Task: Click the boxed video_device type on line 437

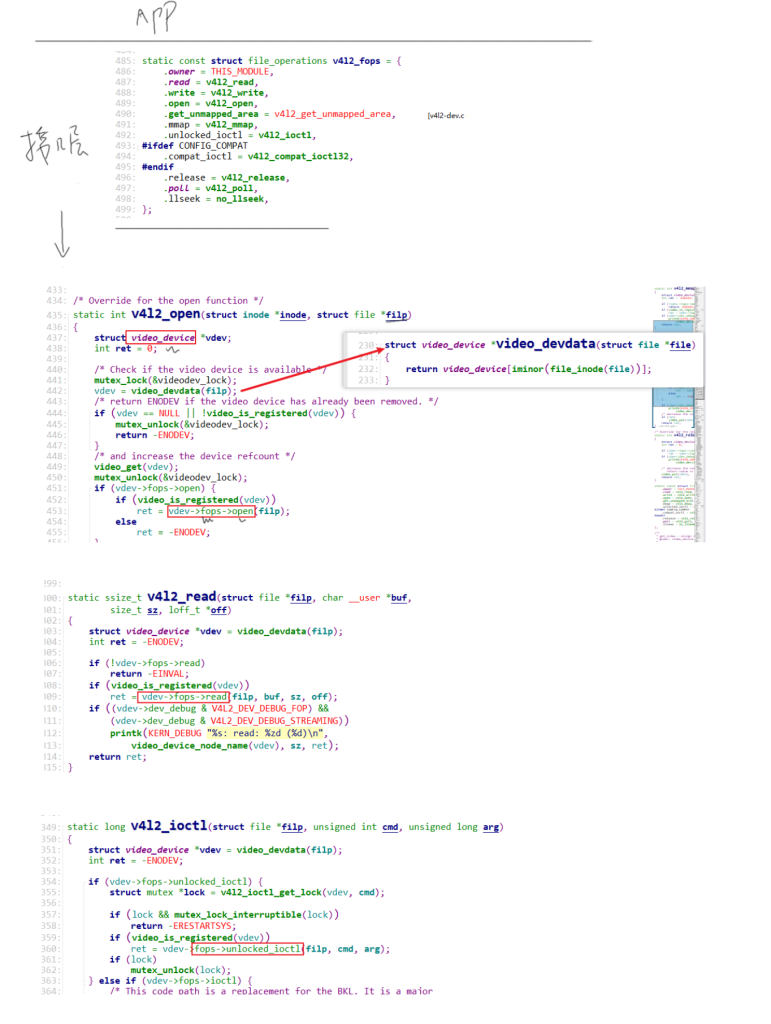Action: pyautogui.click(x=161, y=338)
